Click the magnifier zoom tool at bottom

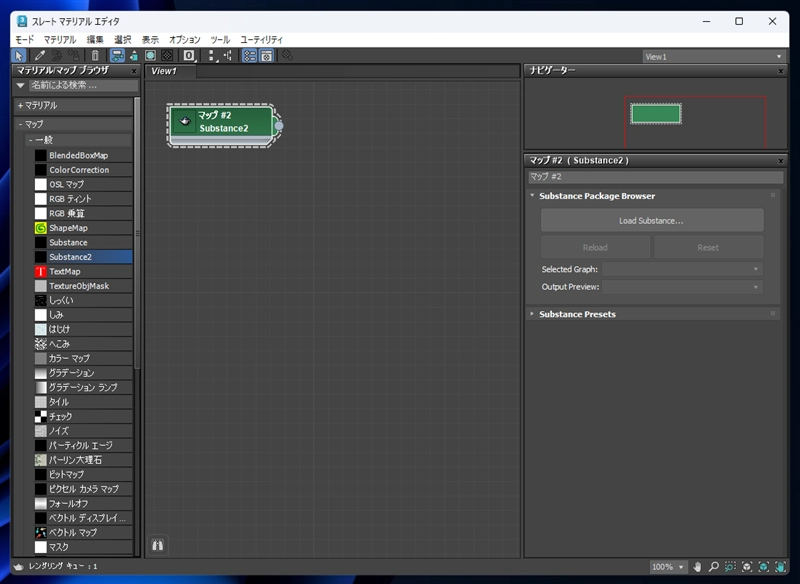point(714,567)
